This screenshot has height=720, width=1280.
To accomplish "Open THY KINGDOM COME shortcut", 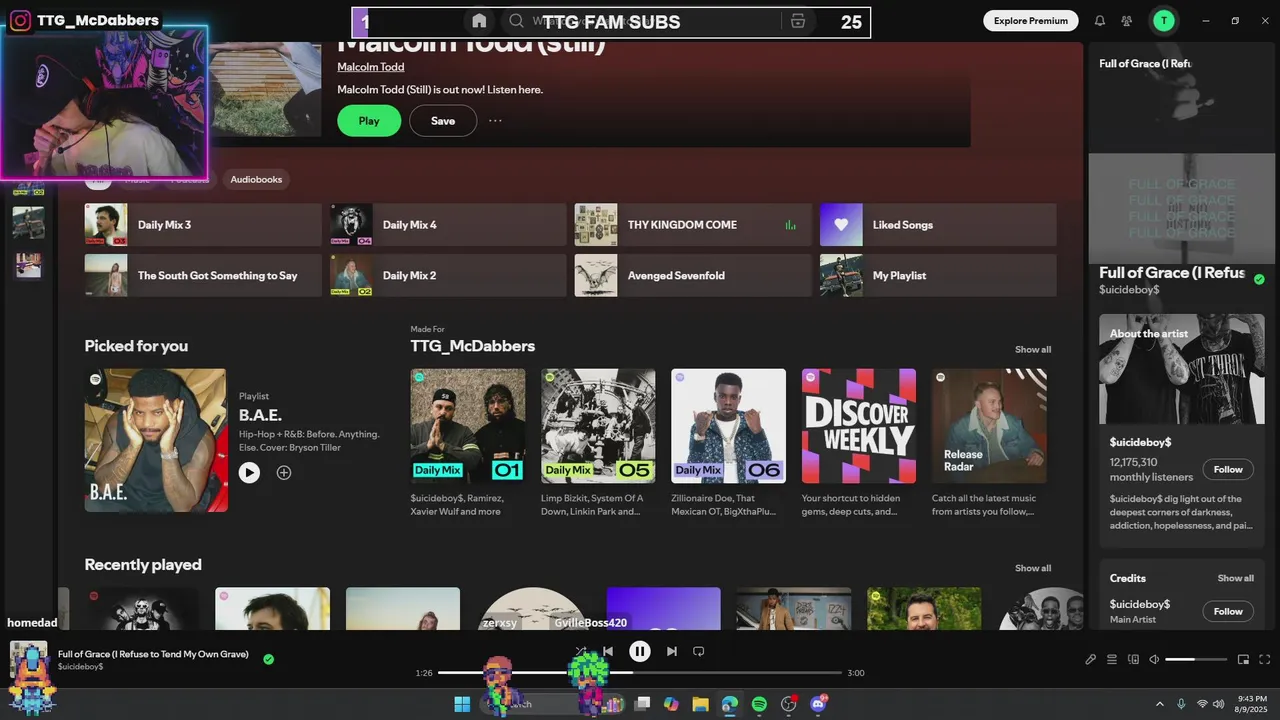I will tap(693, 225).
